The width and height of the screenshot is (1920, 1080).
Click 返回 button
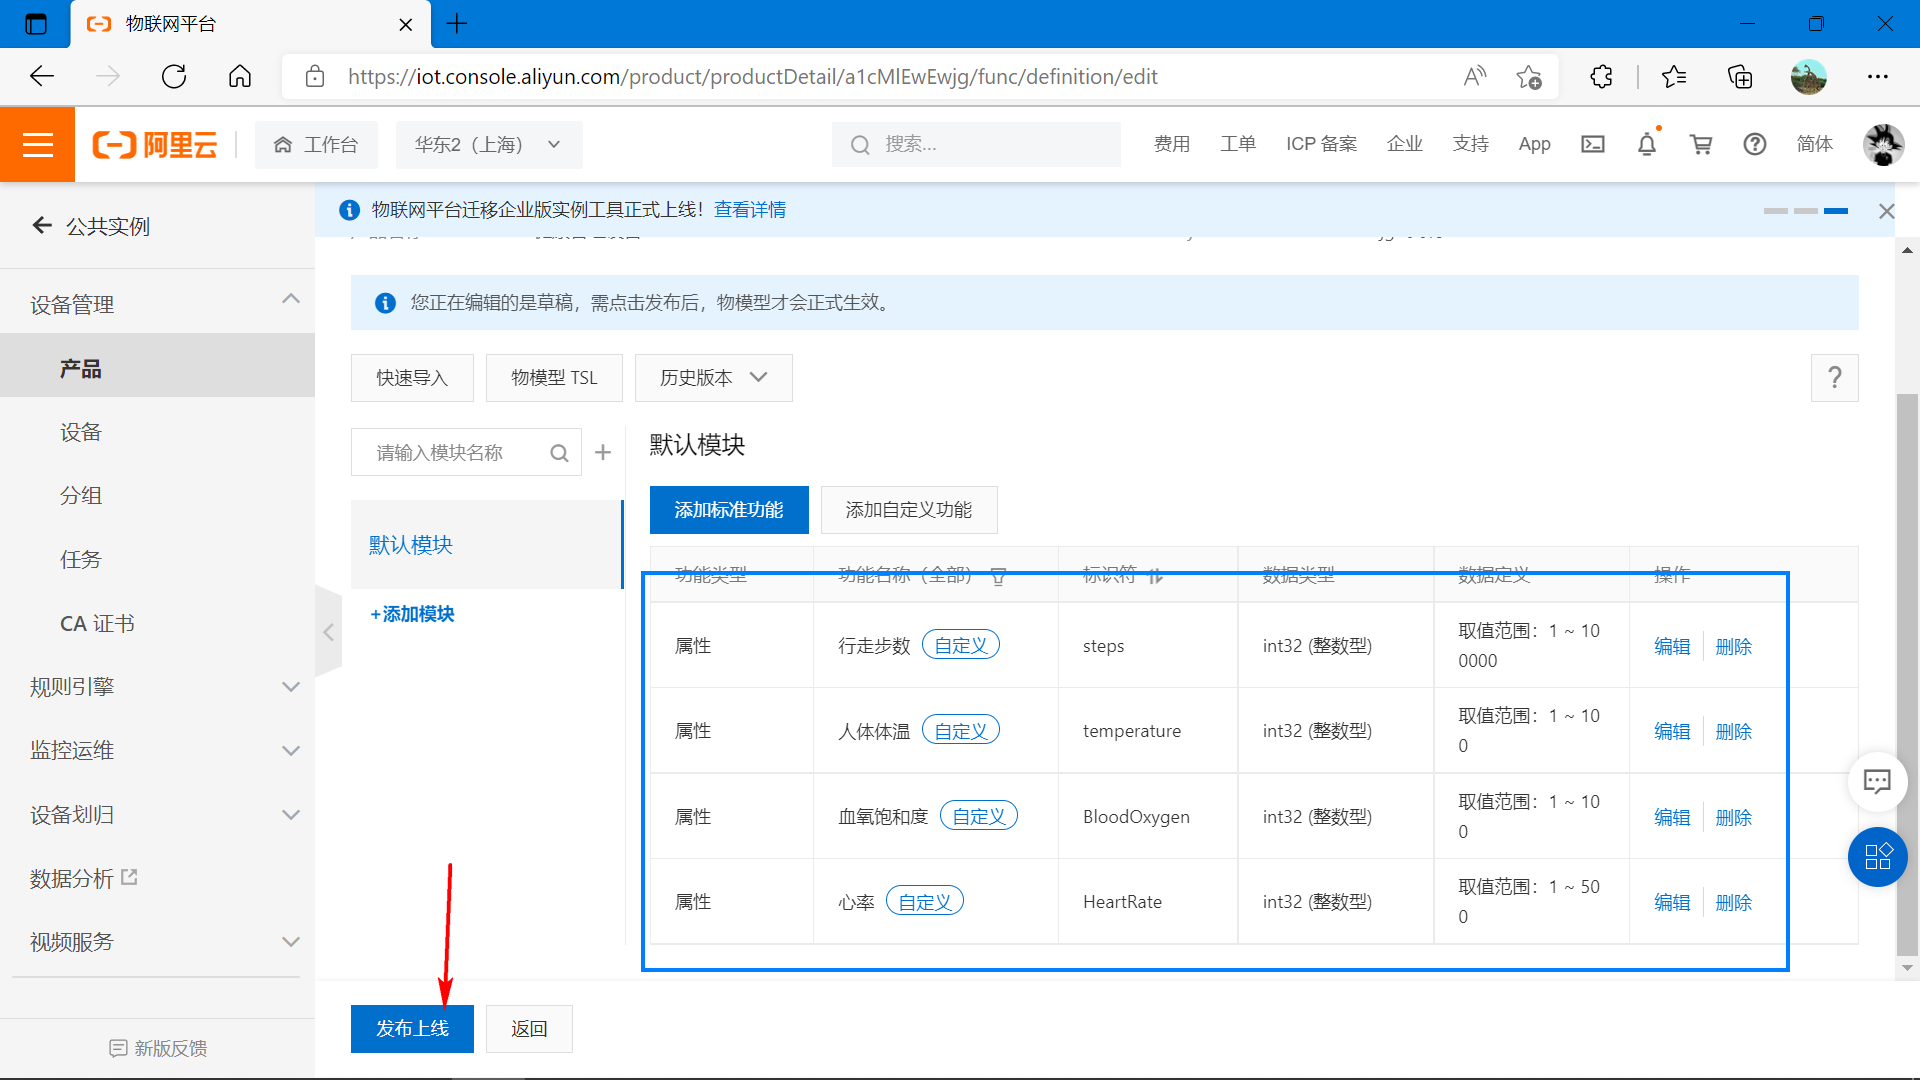point(529,1029)
